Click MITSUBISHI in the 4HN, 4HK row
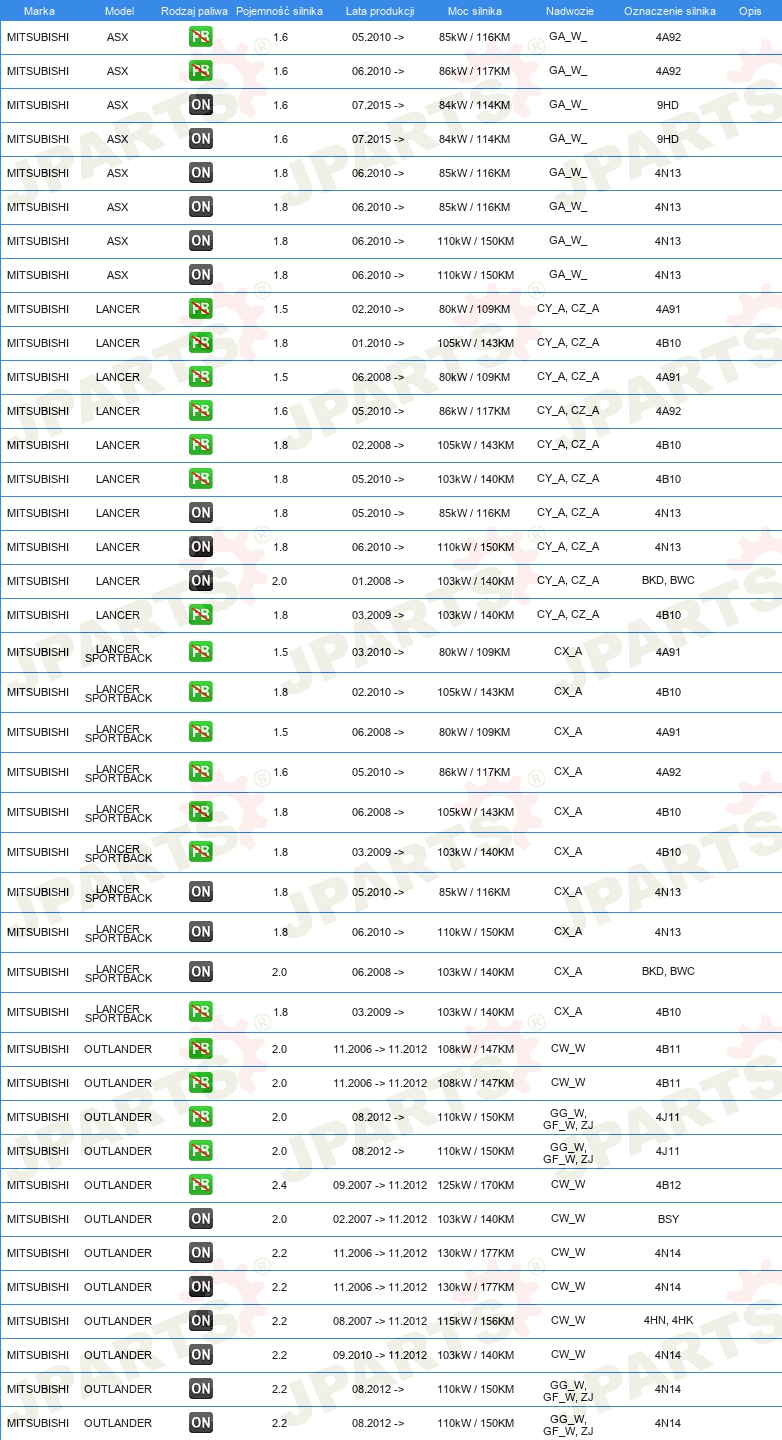Screen dimensions: 782x1440 pos(38,1321)
